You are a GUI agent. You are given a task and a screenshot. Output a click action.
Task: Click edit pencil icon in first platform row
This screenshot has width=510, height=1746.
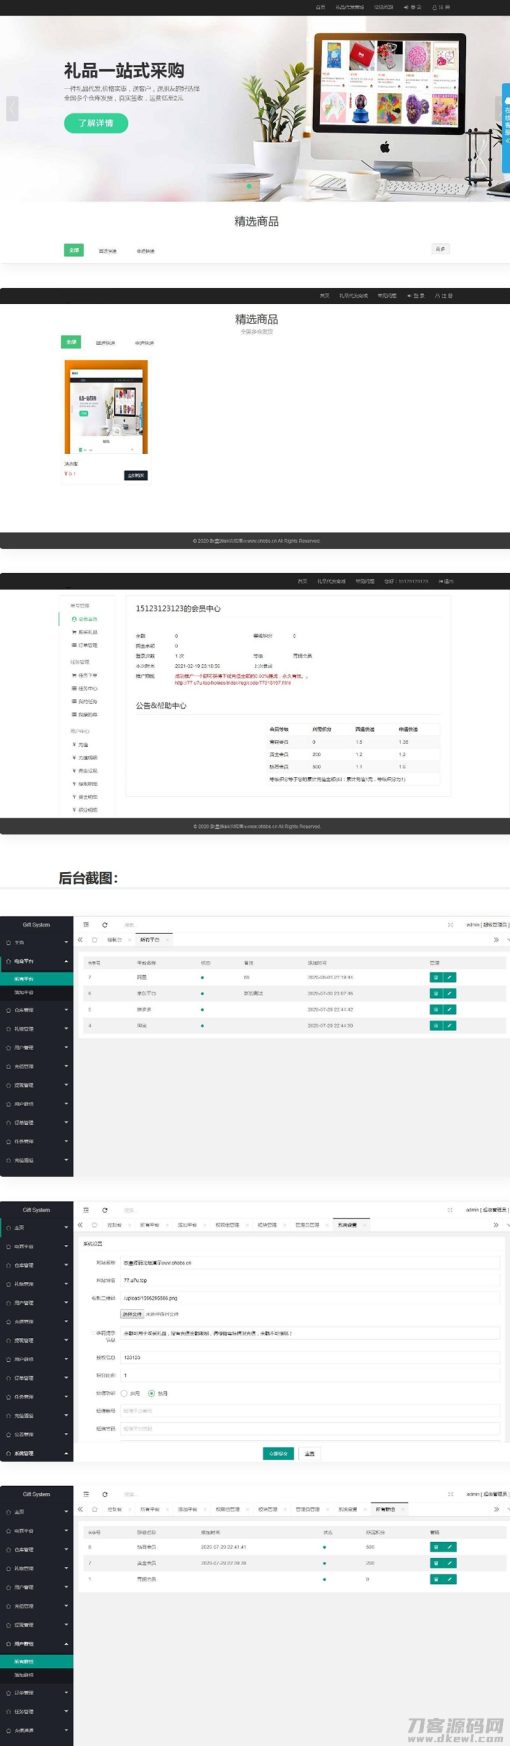(x=450, y=977)
